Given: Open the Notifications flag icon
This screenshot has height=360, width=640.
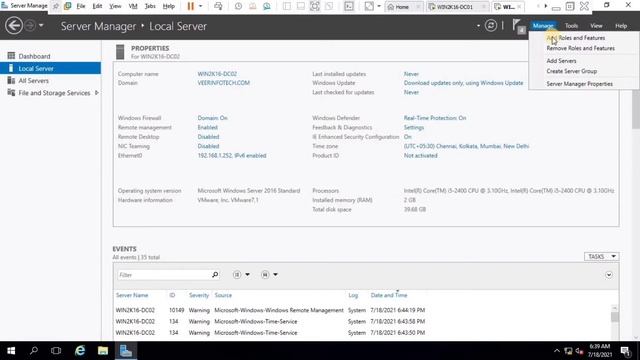Looking at the screenshot, I should (x=518, y=26).
